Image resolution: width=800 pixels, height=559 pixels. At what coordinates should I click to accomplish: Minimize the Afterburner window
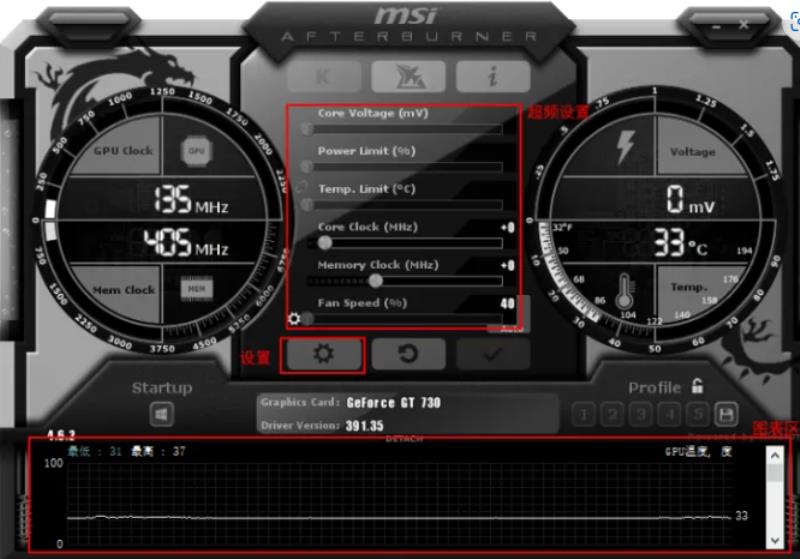coord(717,26)
